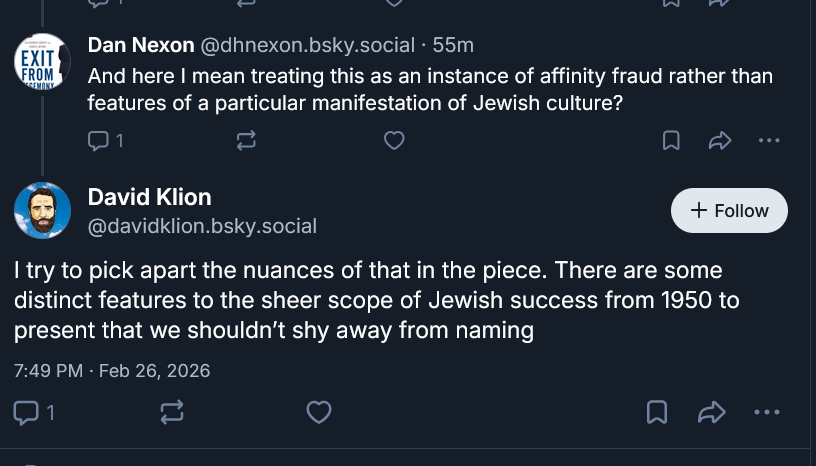
Task: Open David Klion's display name link
Action: pyautogui.click(x=149, y=196)
